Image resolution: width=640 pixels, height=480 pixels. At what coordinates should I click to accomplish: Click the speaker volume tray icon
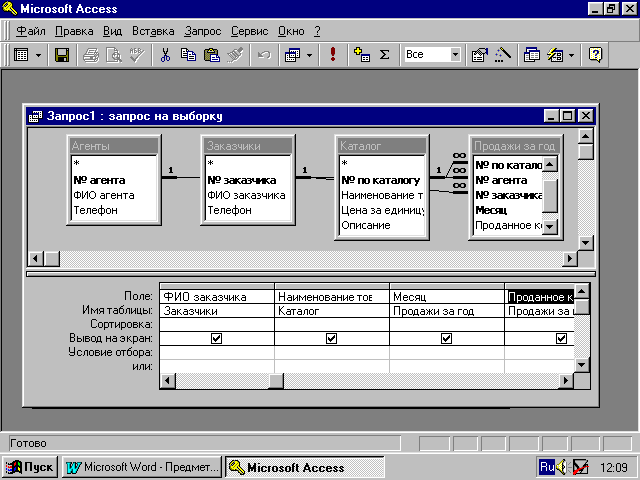[563, 467]
